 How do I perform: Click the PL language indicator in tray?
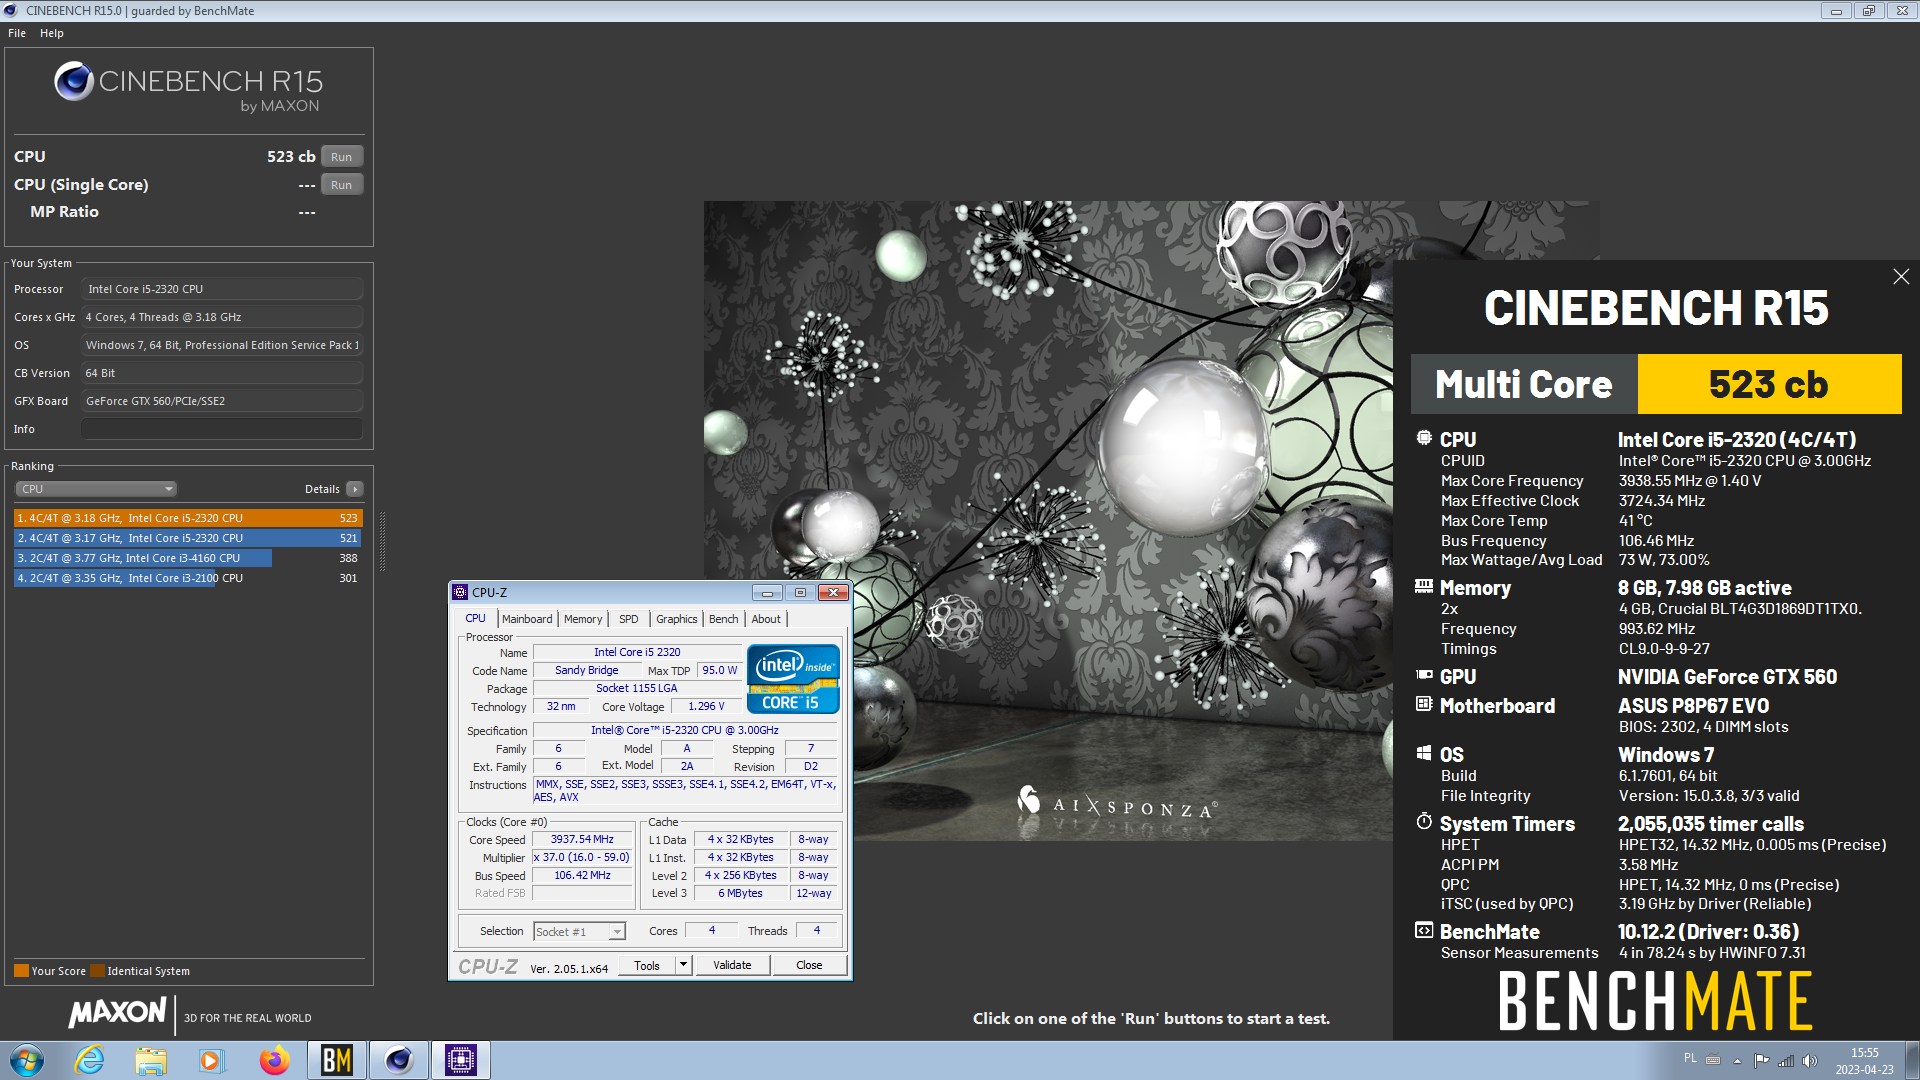click(x=1690, y=1058)
